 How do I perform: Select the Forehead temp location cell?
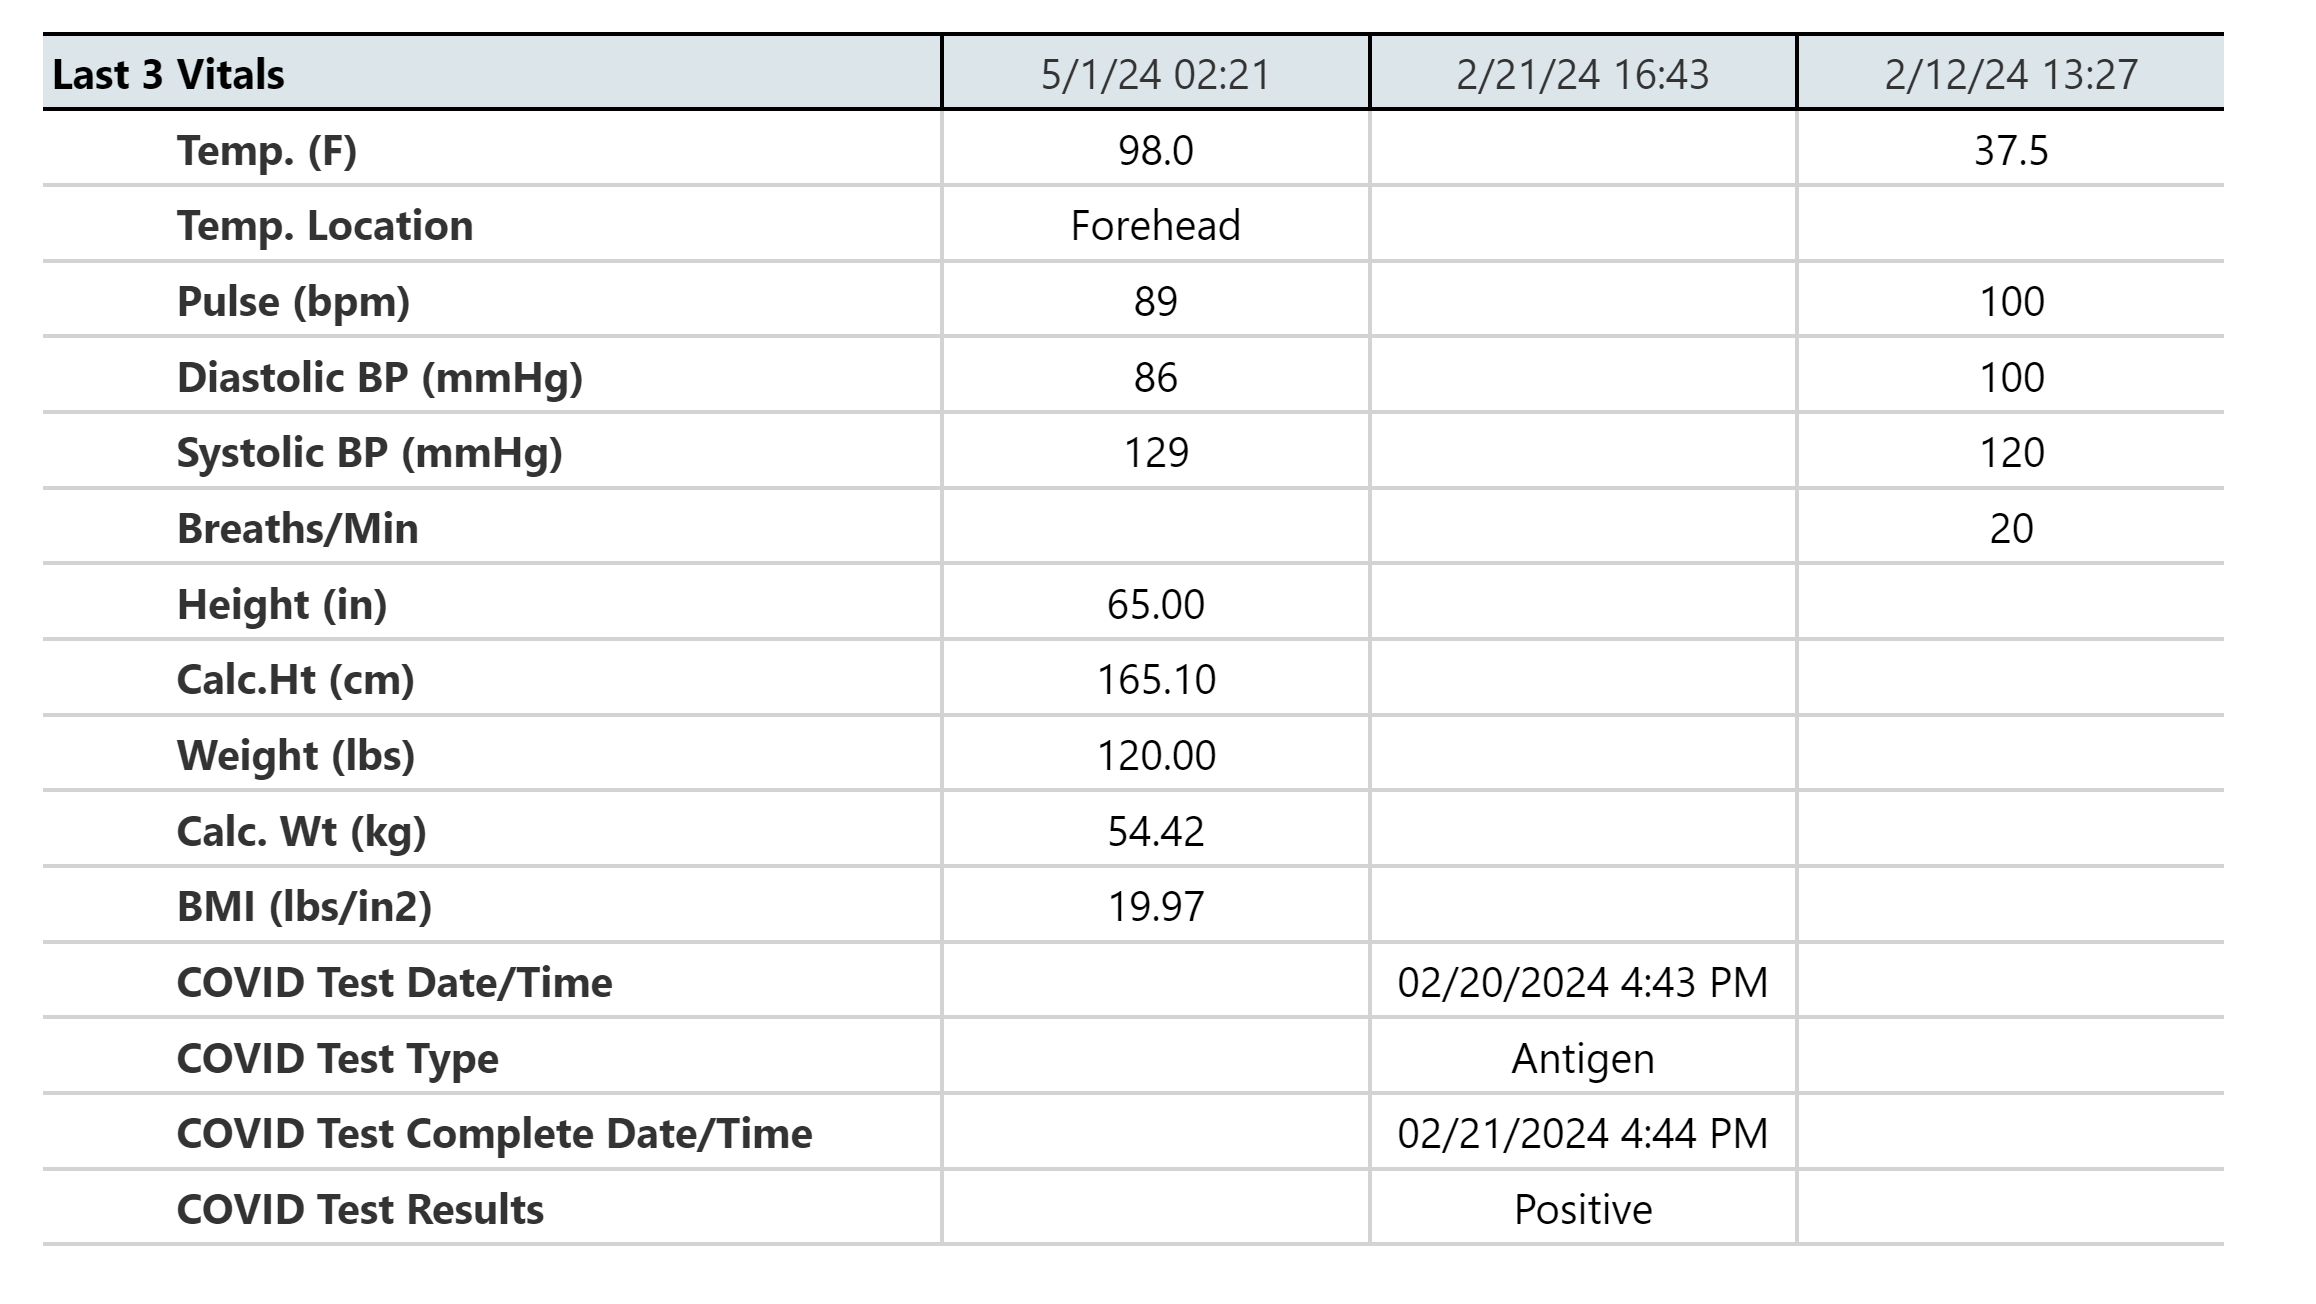pyautogui.click(x=1155, y=226)
